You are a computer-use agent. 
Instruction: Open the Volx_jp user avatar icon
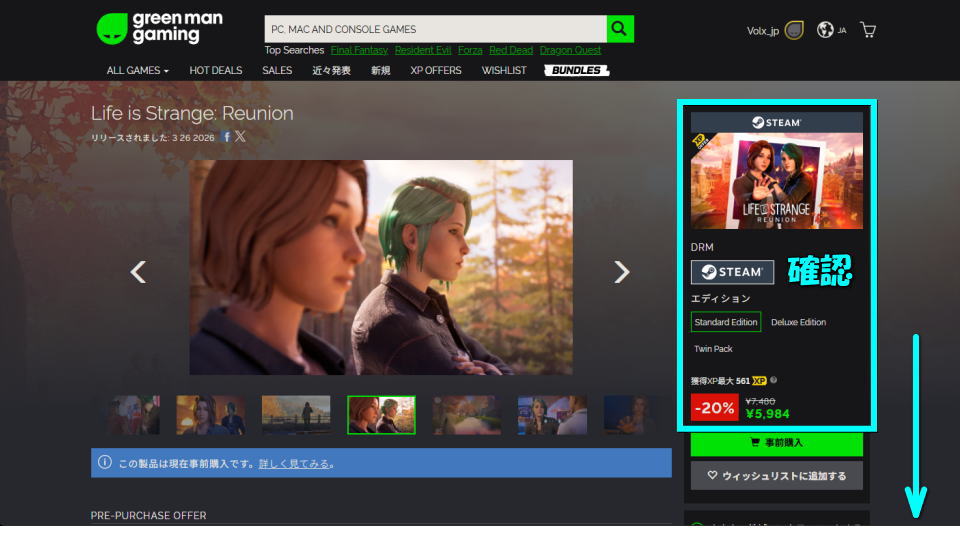(794, 30)
